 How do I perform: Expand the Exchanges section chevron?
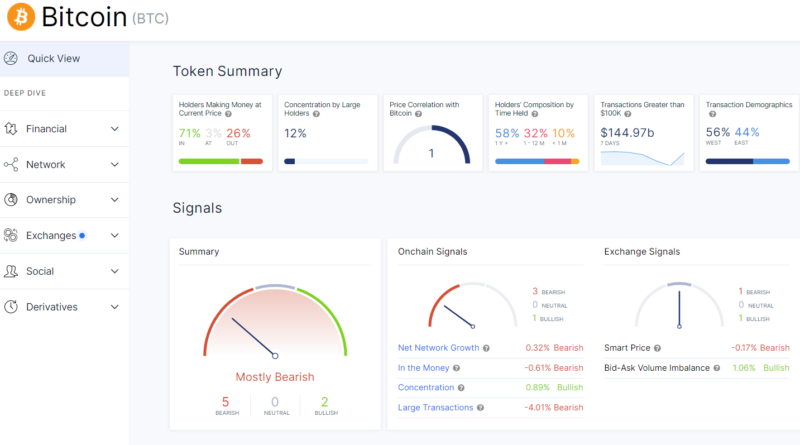point(115,236)
